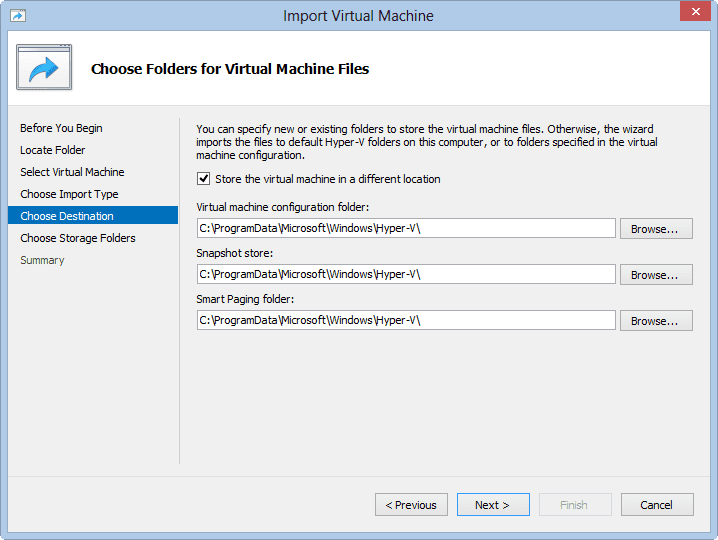Screen dimensions: 718x540
Task: Go to the Before You Begin step
Action: click(x=61, y=128)
